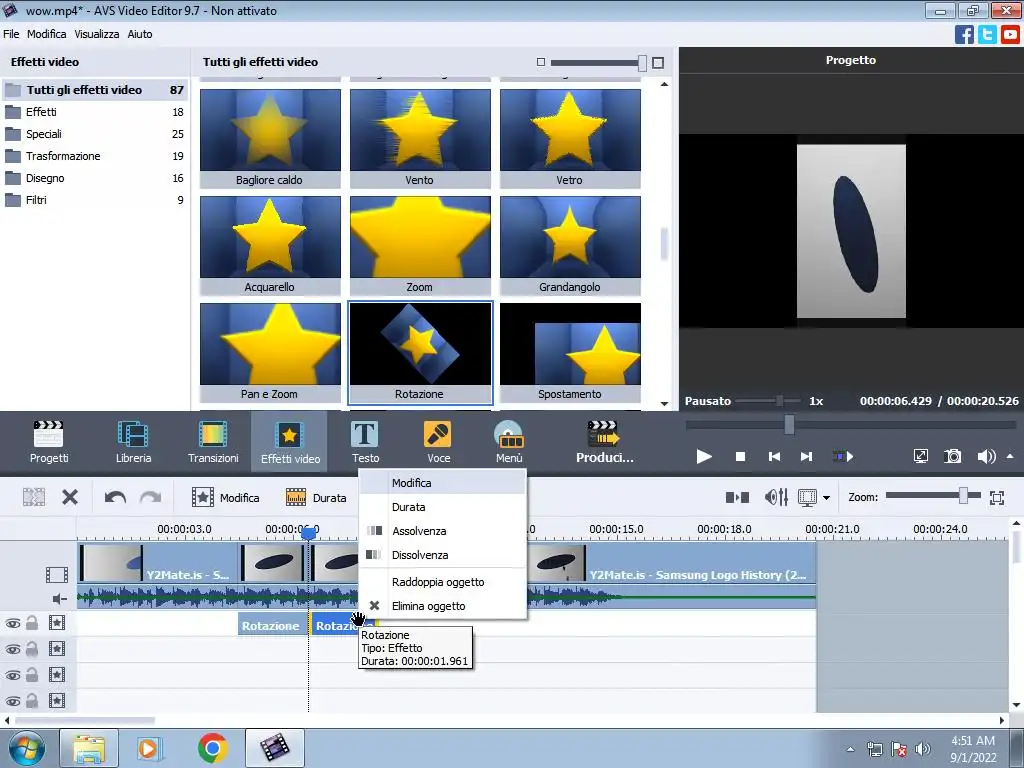Click the Durata button in timeline toolbar

point(316,498)
